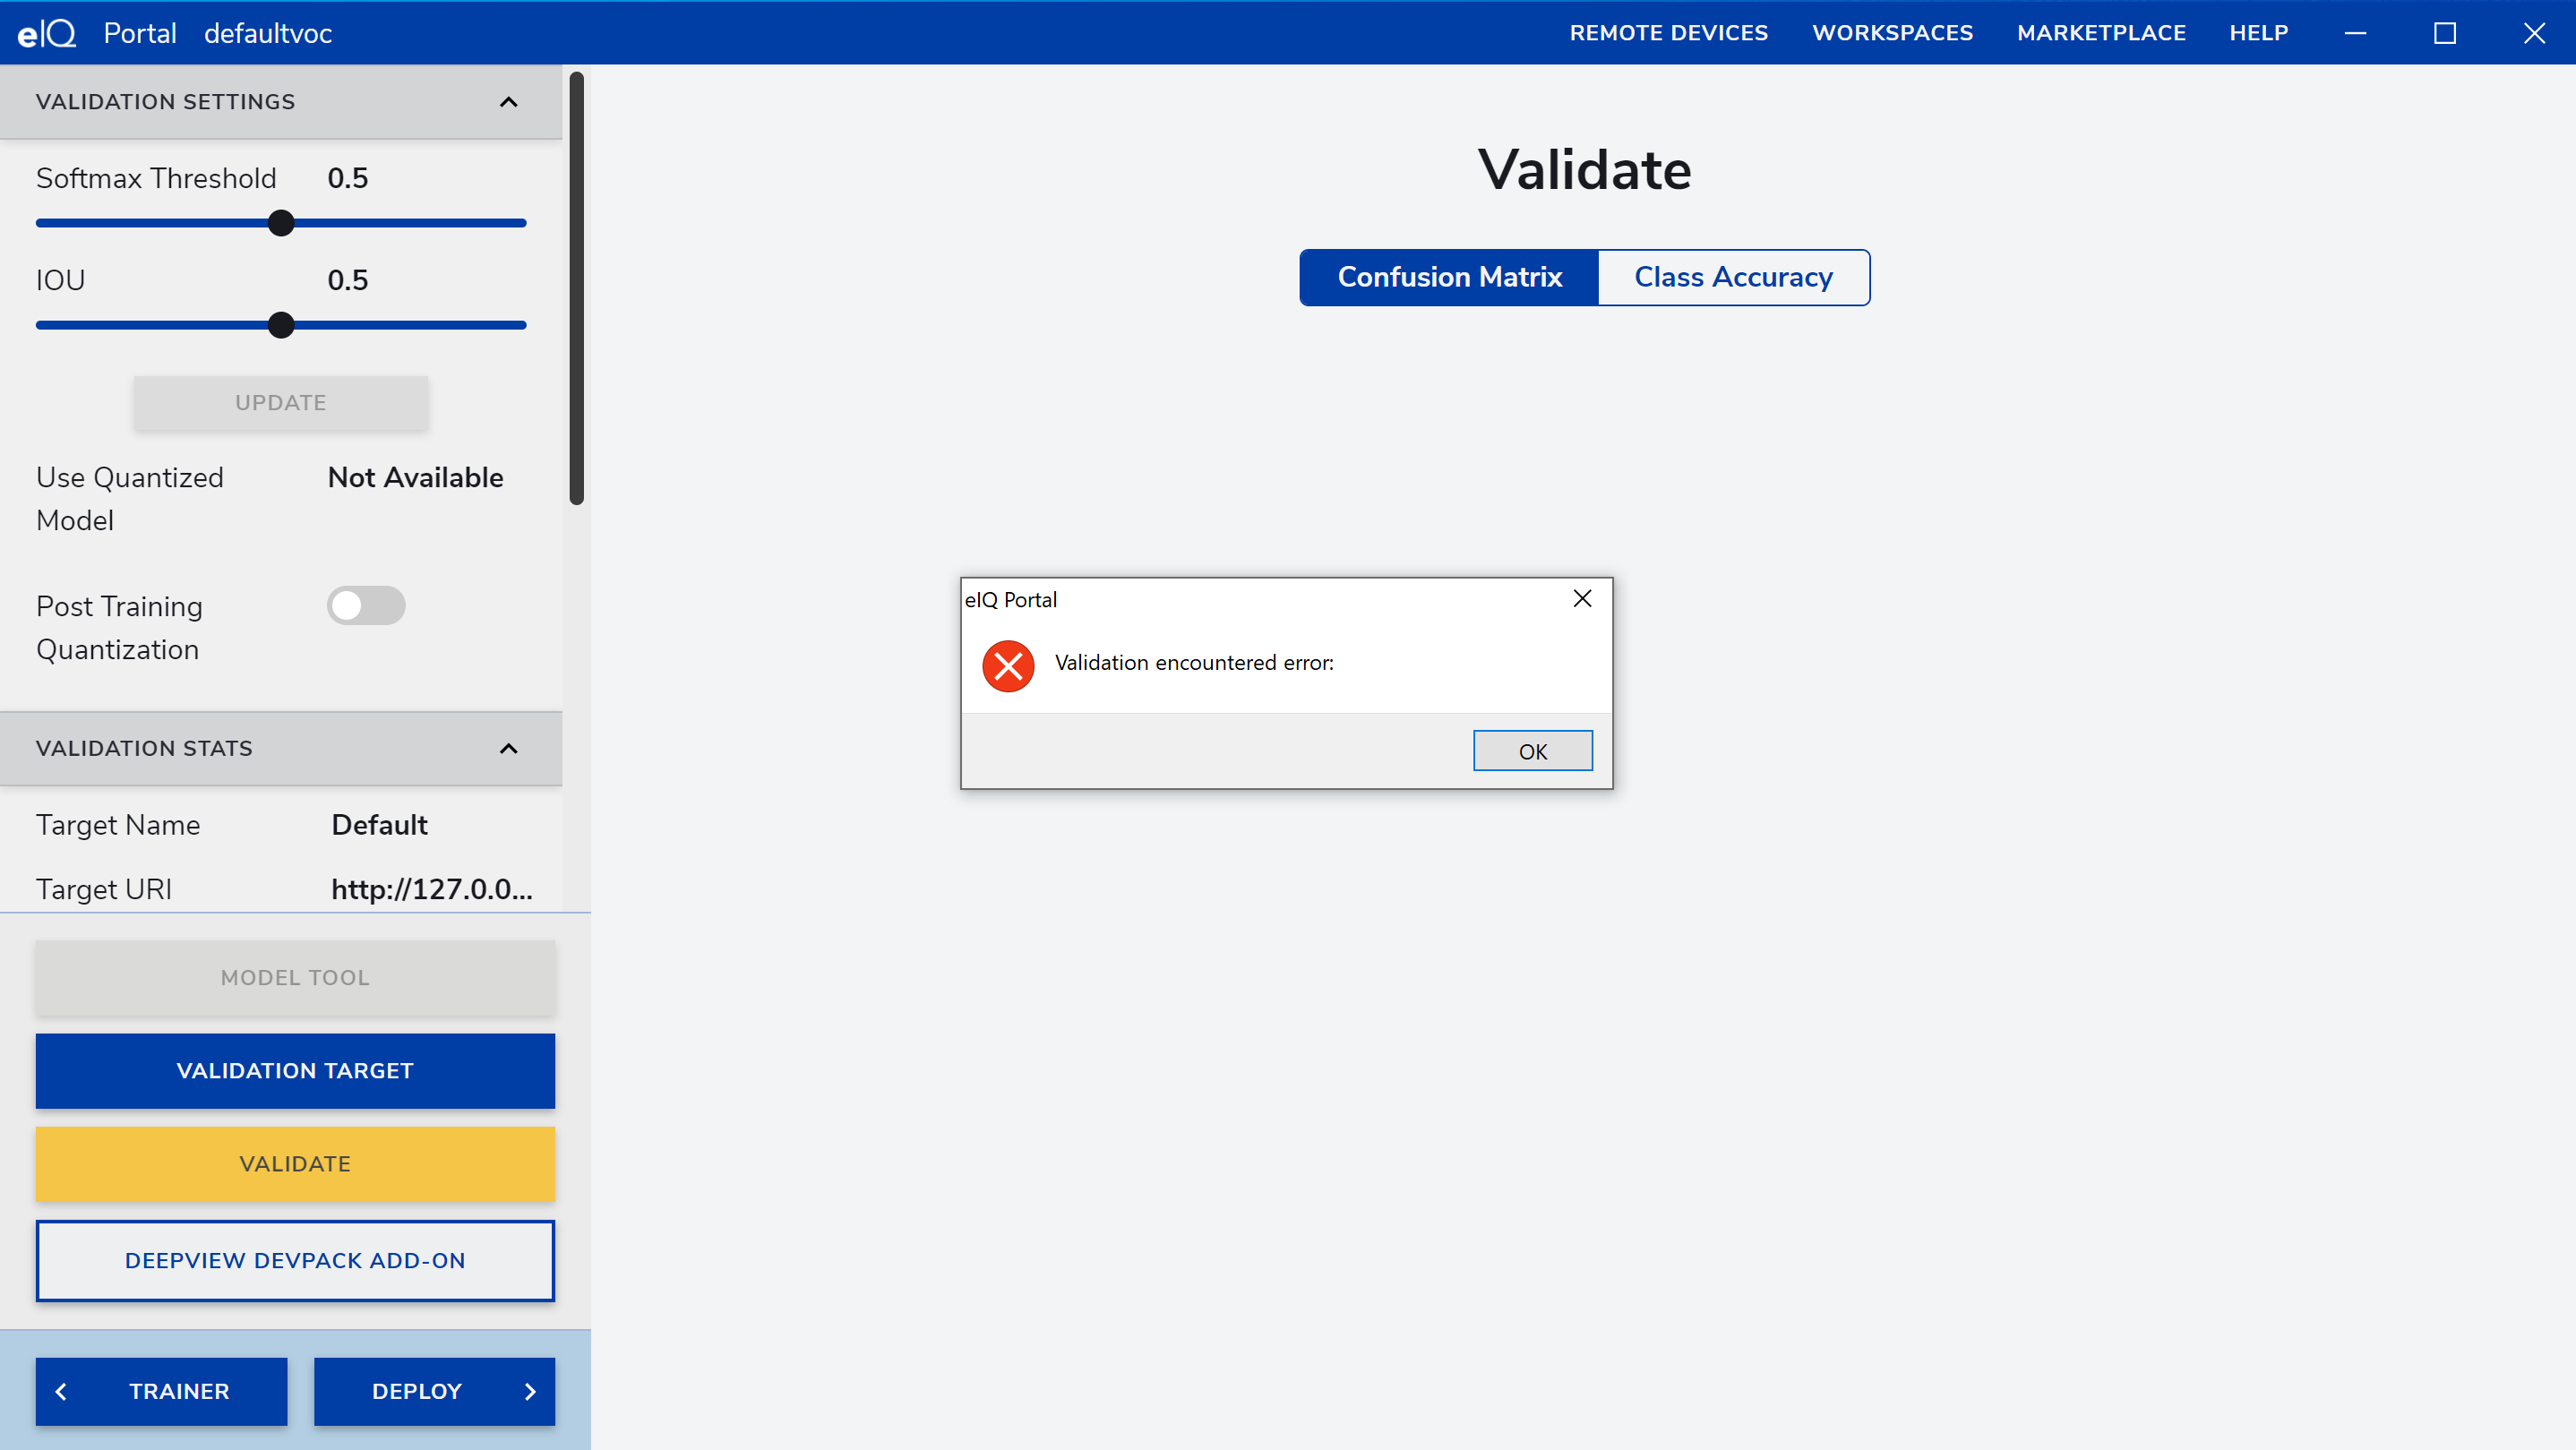Click the eIQ logo icon

tap(46, 33)
